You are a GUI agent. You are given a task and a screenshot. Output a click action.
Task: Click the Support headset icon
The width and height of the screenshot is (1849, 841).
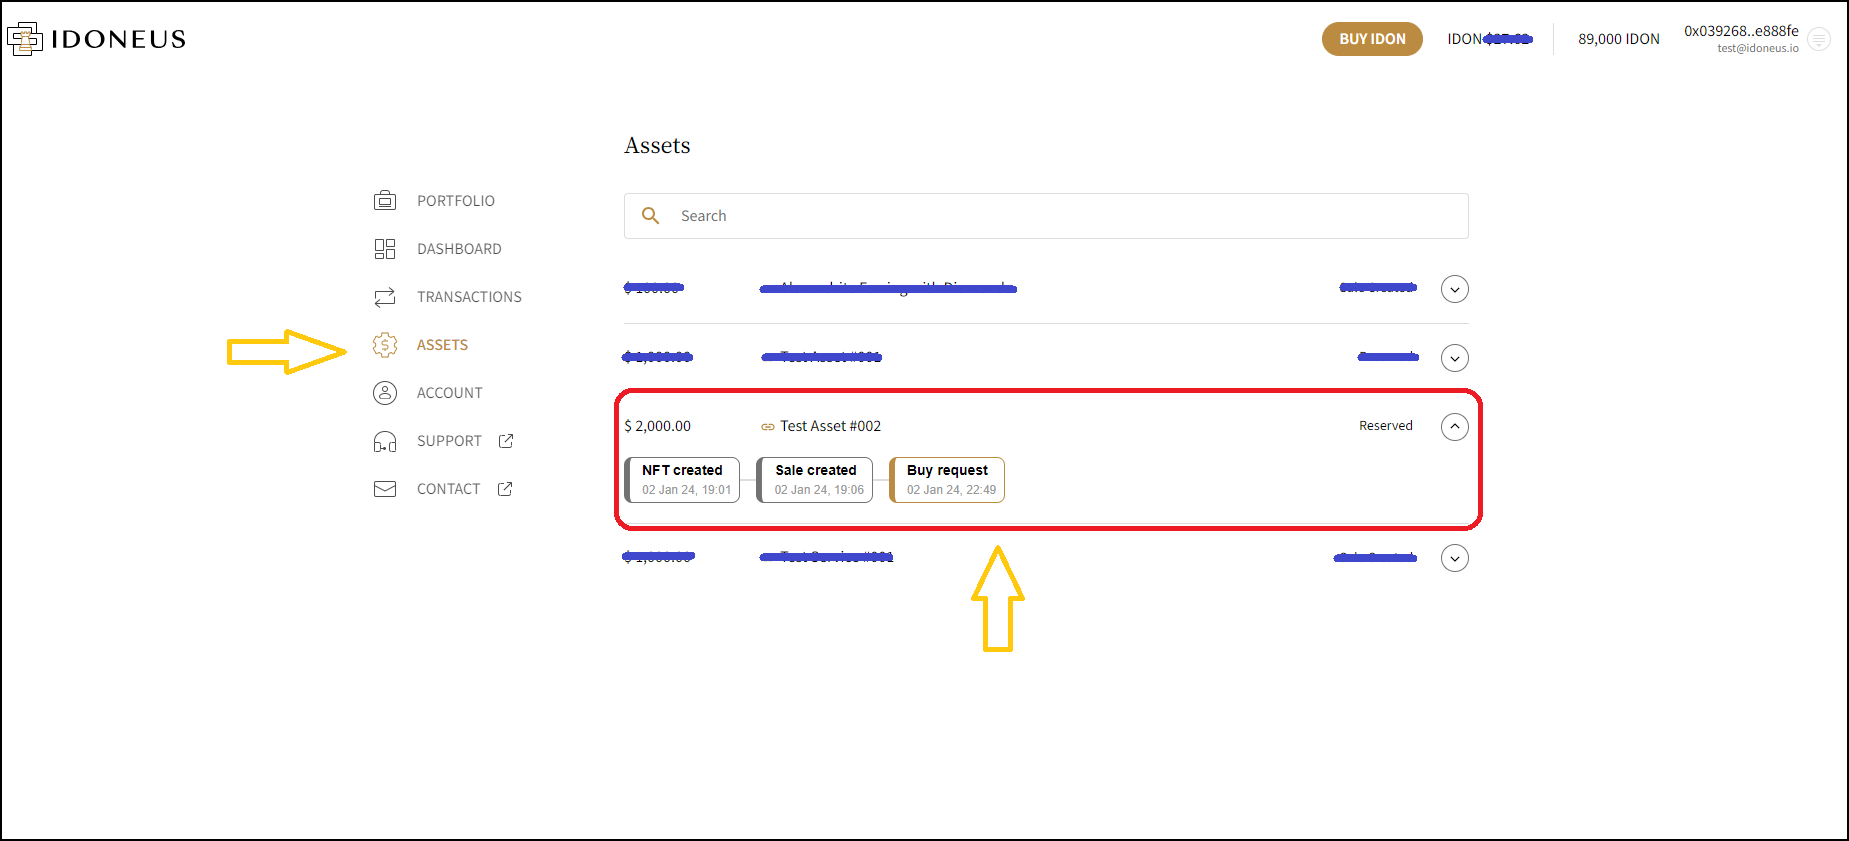click(x=385, y=441)
